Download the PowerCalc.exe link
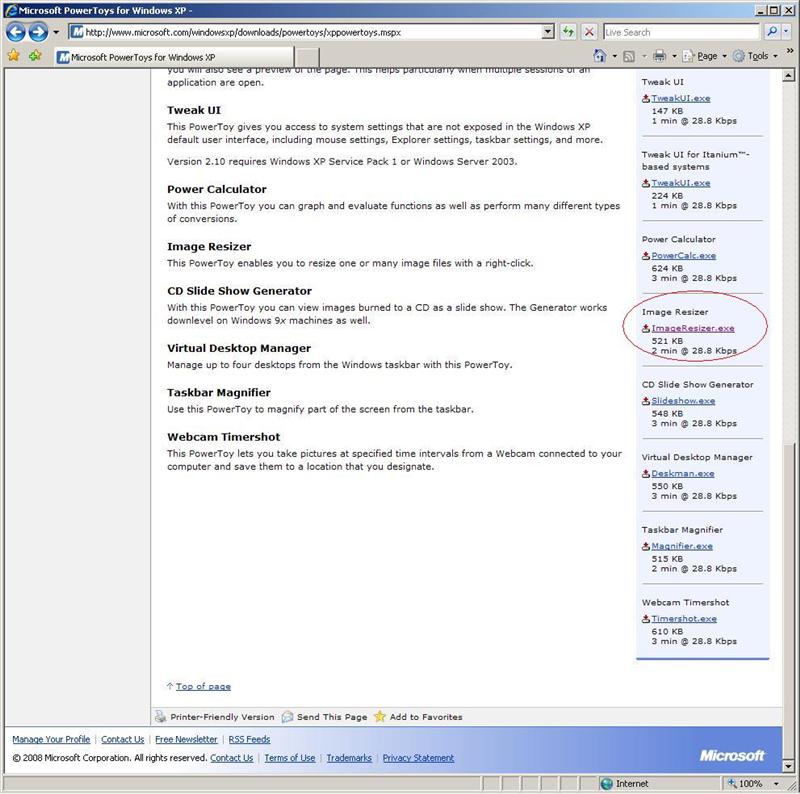The height and width of the screenshot is (794, 800). coord(684,256)
